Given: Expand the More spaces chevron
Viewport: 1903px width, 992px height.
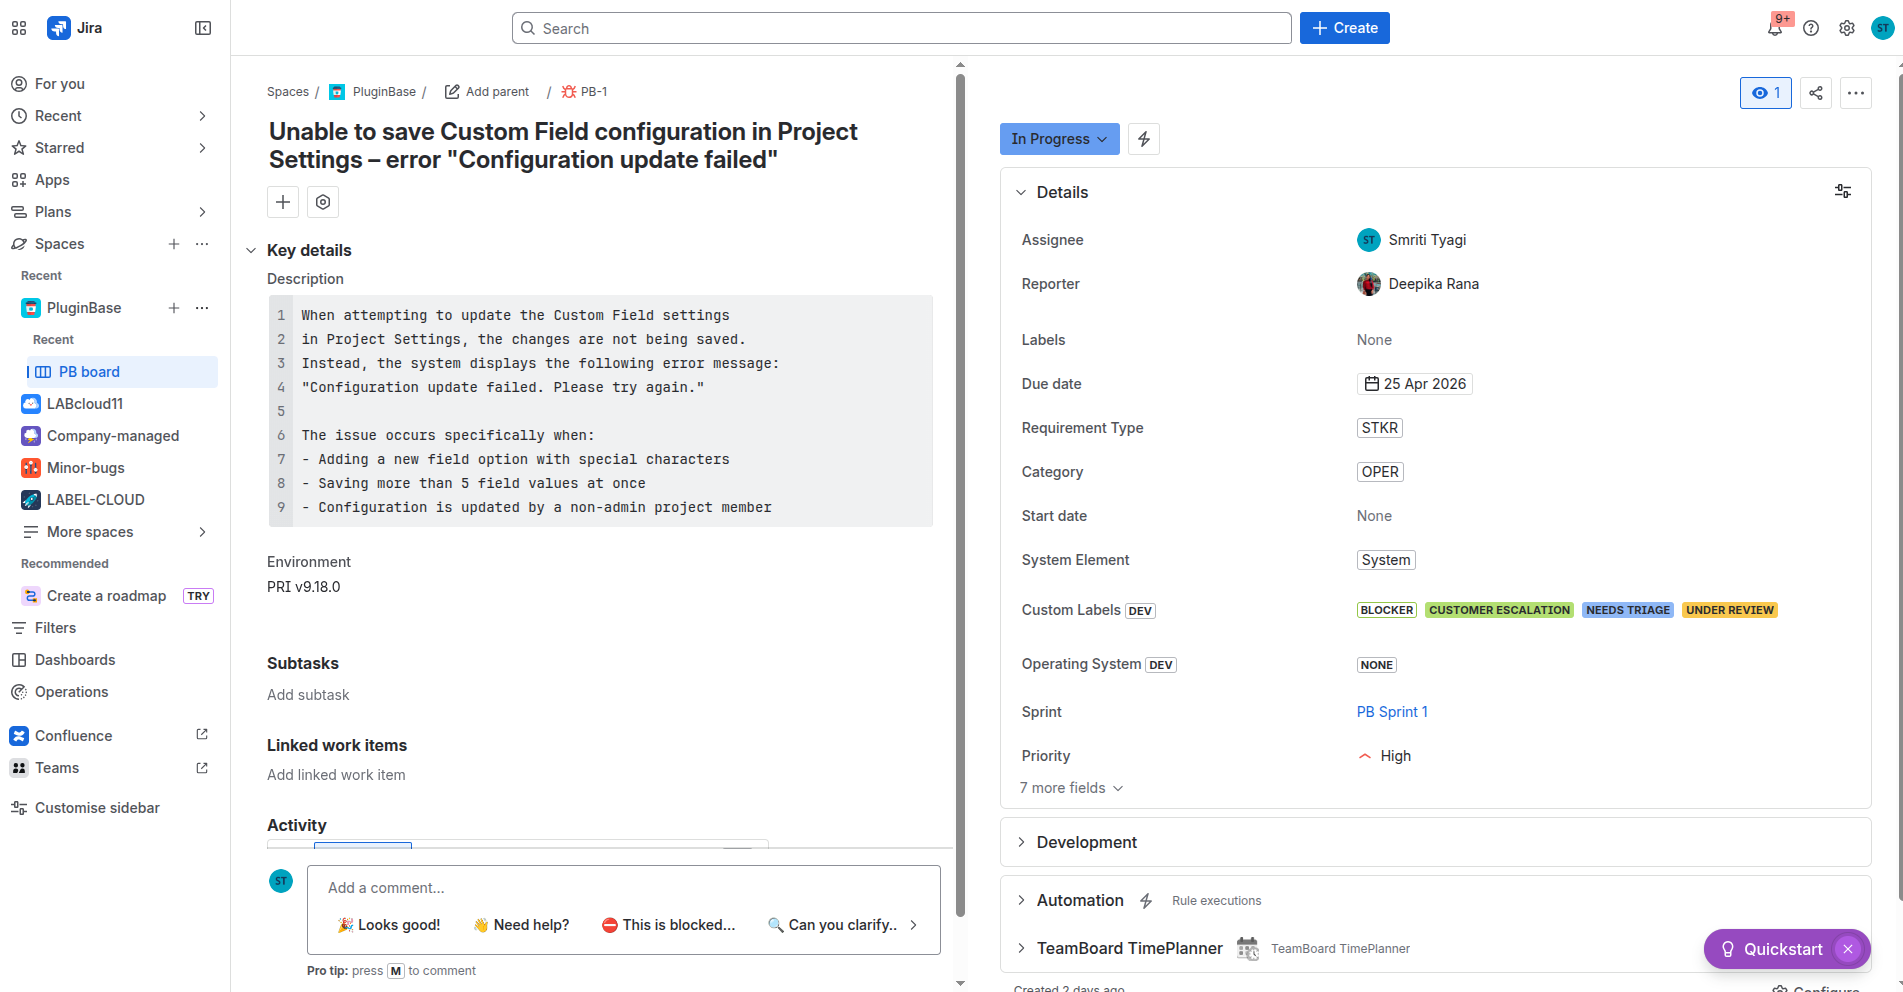Looking at the screenshot, I should point(202,532).
